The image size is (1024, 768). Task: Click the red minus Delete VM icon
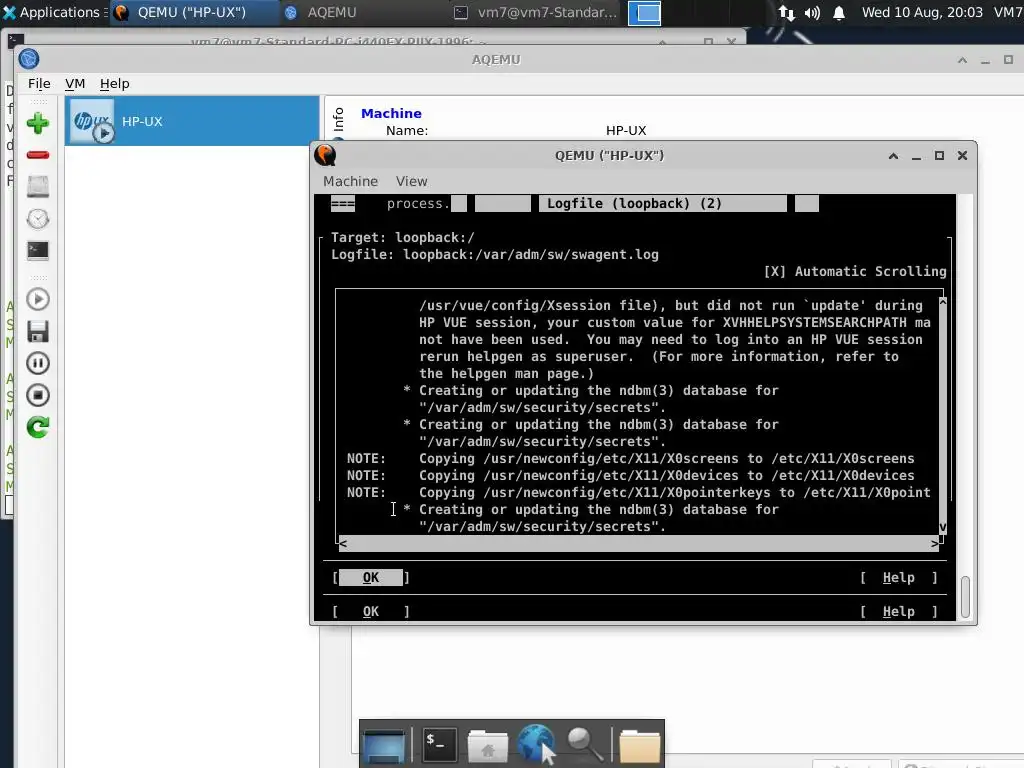[38, 155]
